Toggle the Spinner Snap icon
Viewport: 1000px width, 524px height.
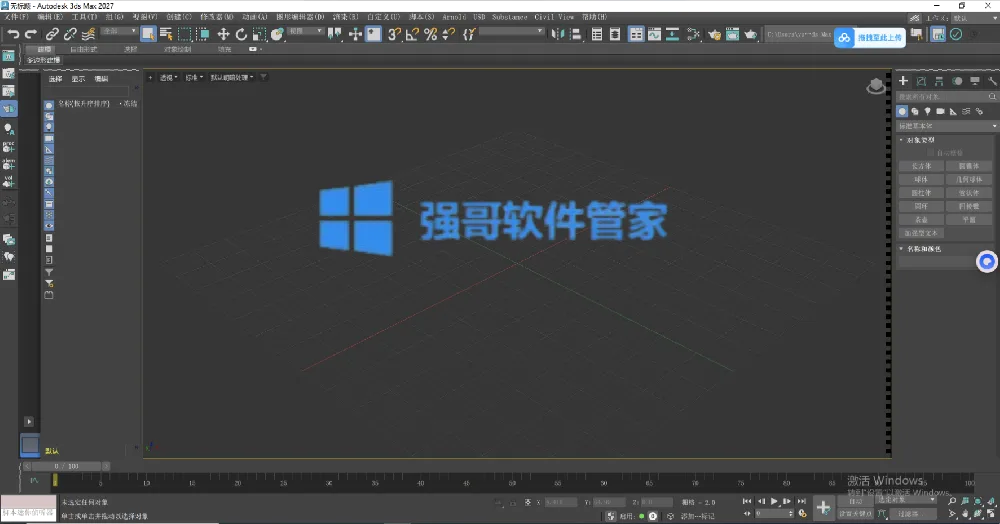point(449,34)
